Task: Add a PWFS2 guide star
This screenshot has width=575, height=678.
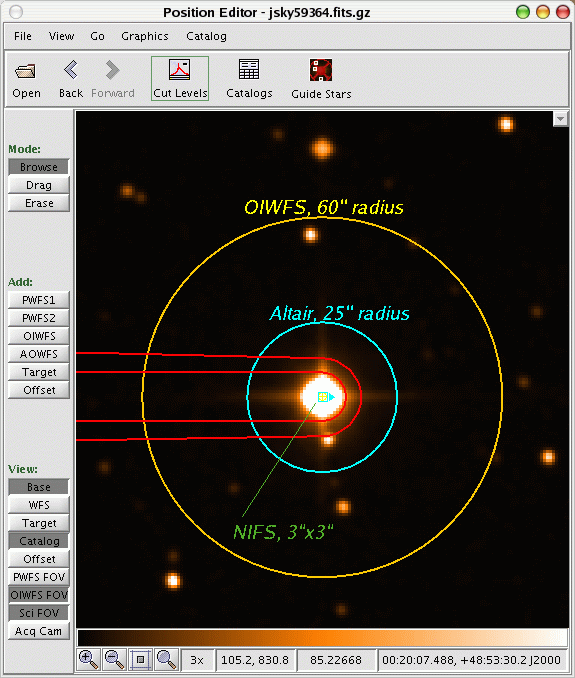Action: (x=38, y=318)
